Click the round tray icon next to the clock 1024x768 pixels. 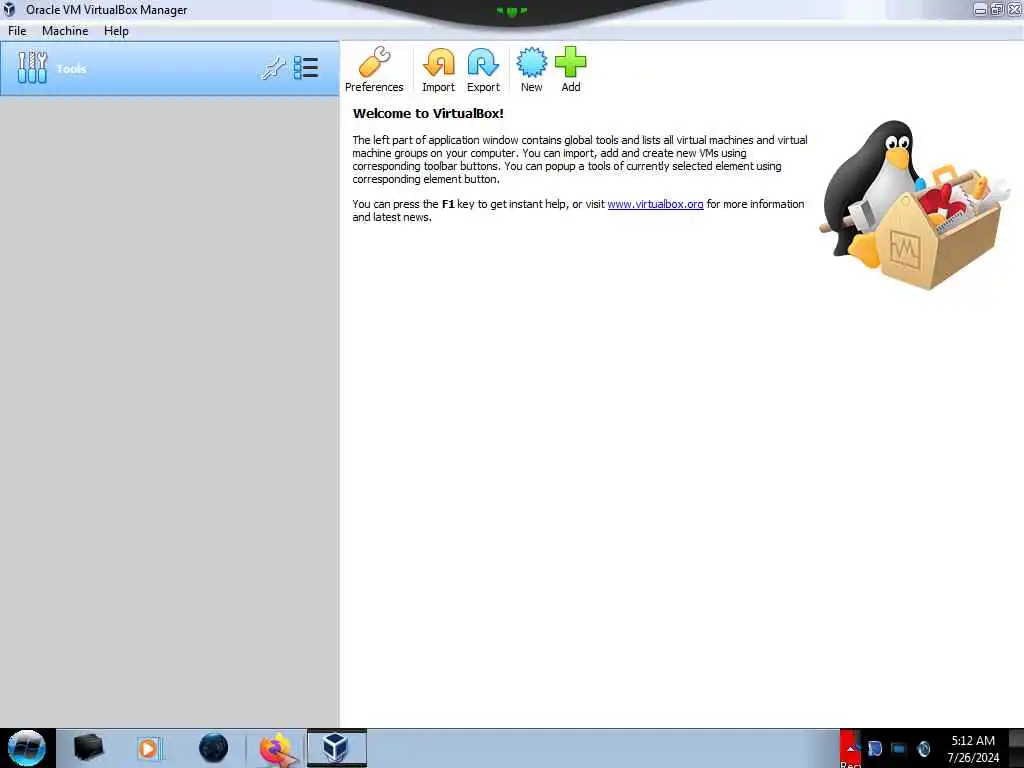pos(923,749)
